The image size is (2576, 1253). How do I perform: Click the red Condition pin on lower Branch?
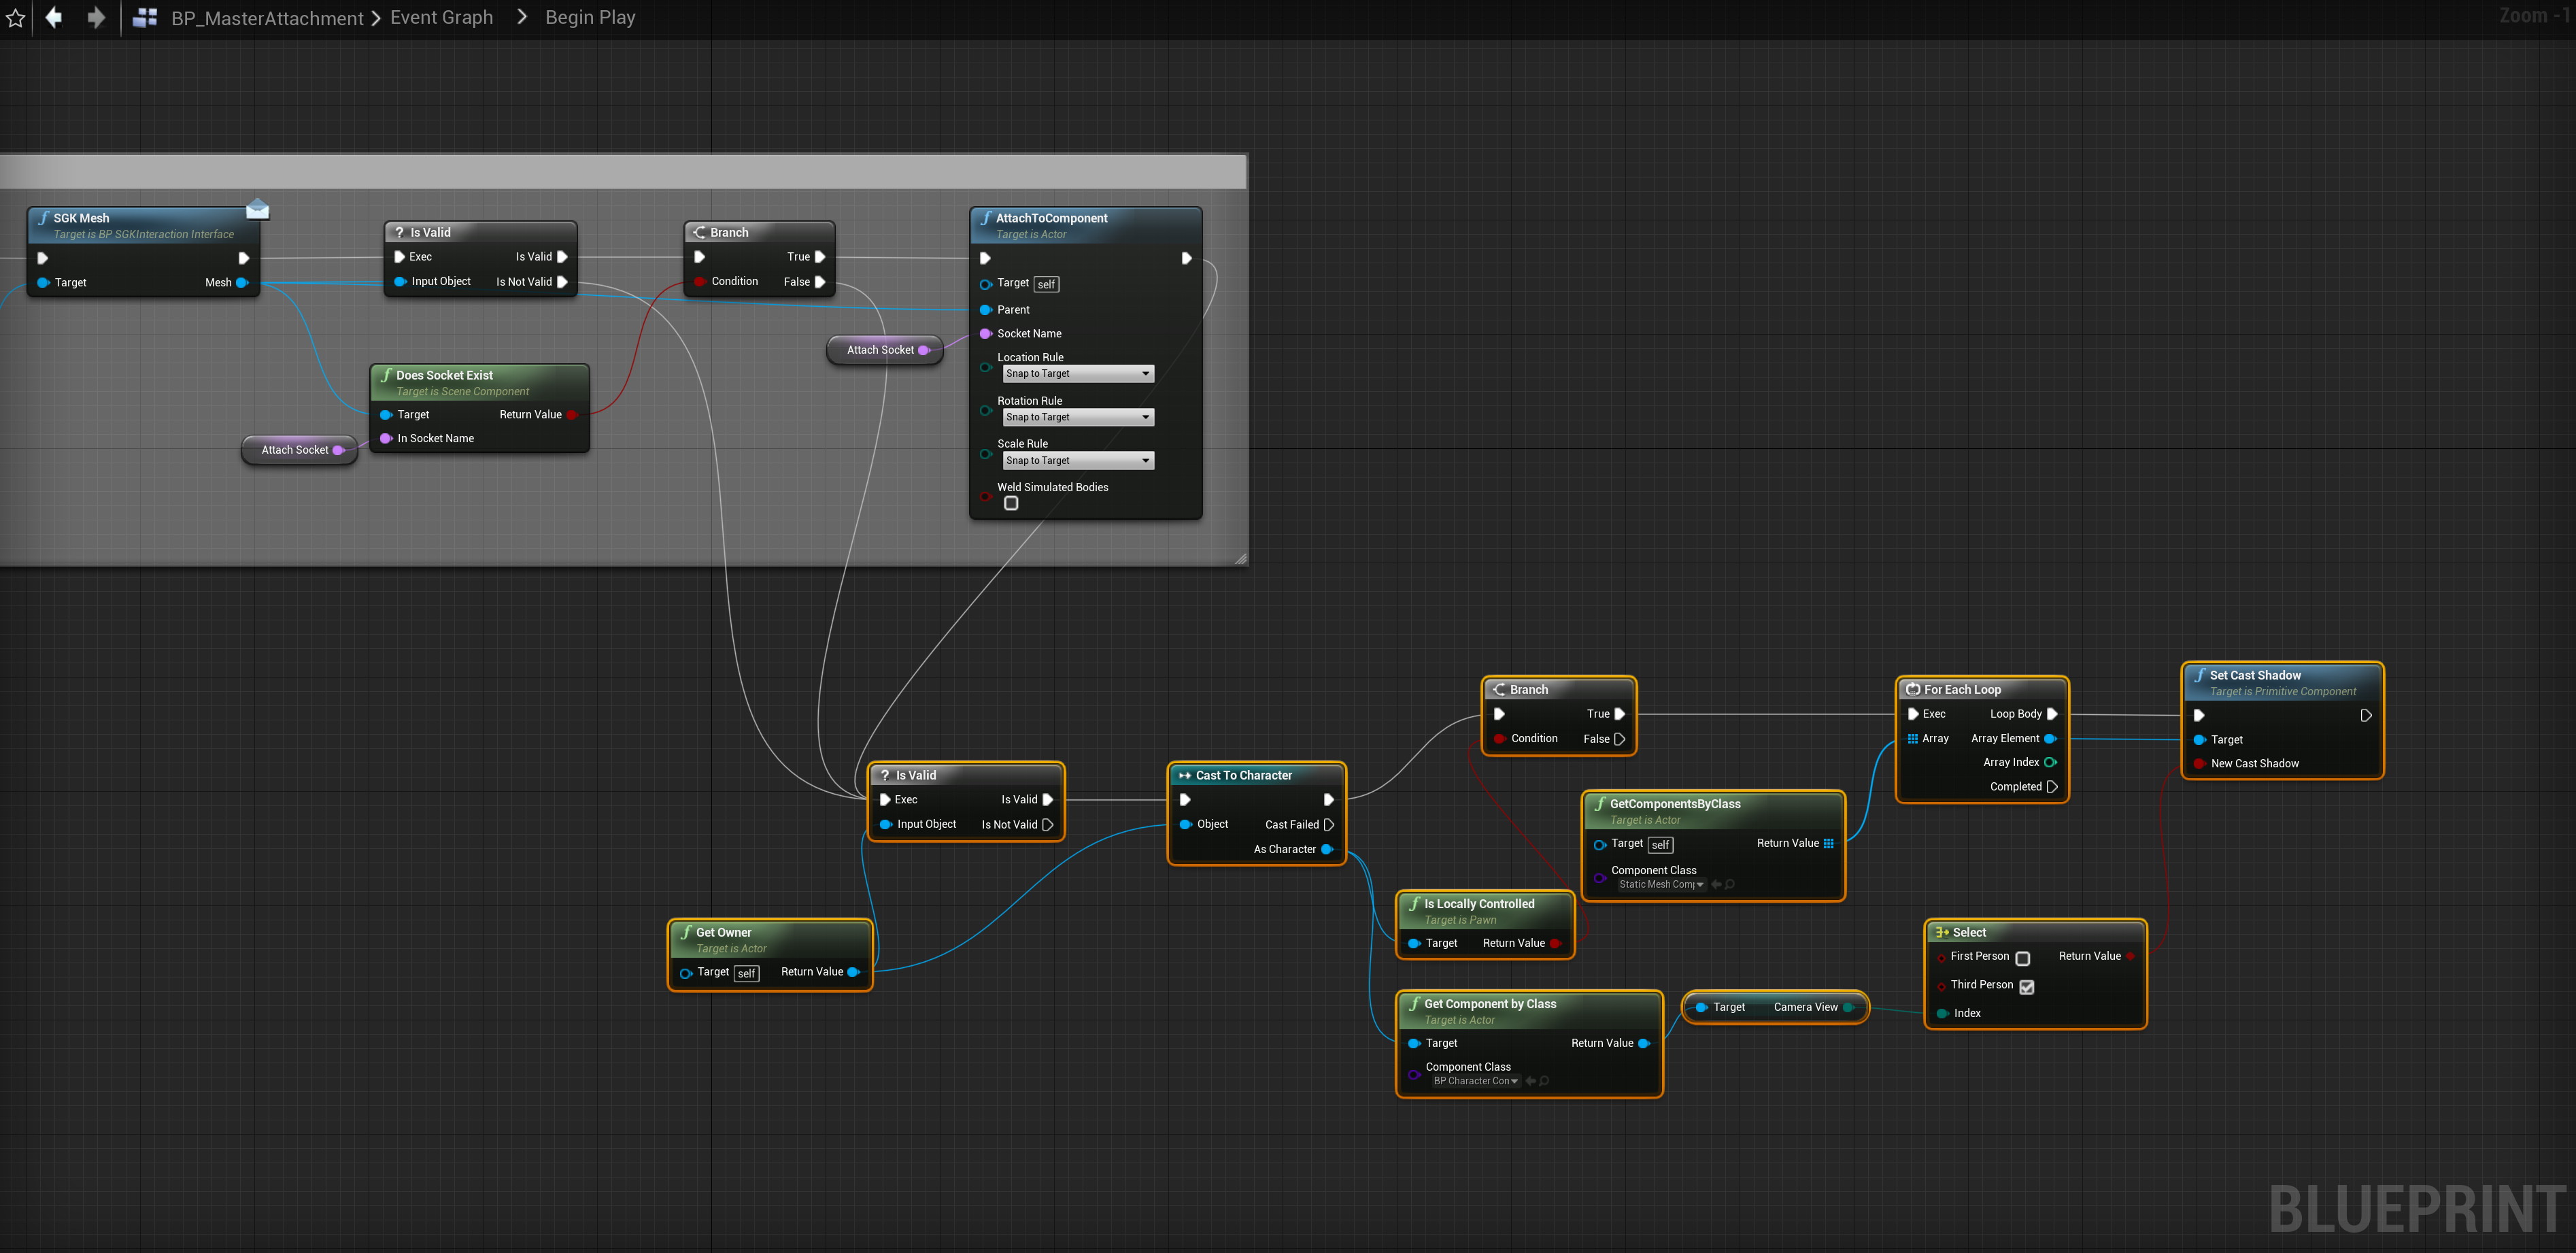(x=1500, y=739)
